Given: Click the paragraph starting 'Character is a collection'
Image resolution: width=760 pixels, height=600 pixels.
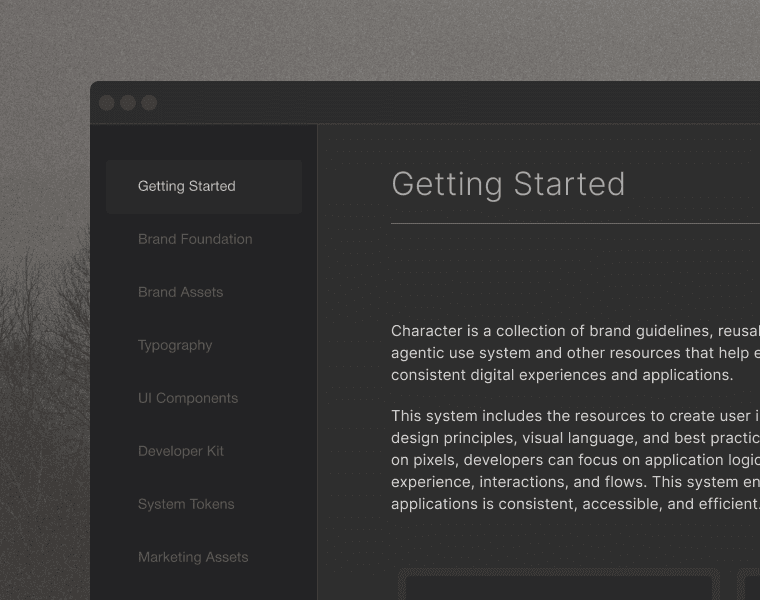Looking at the screenshot, I should [x=575, y=353].
